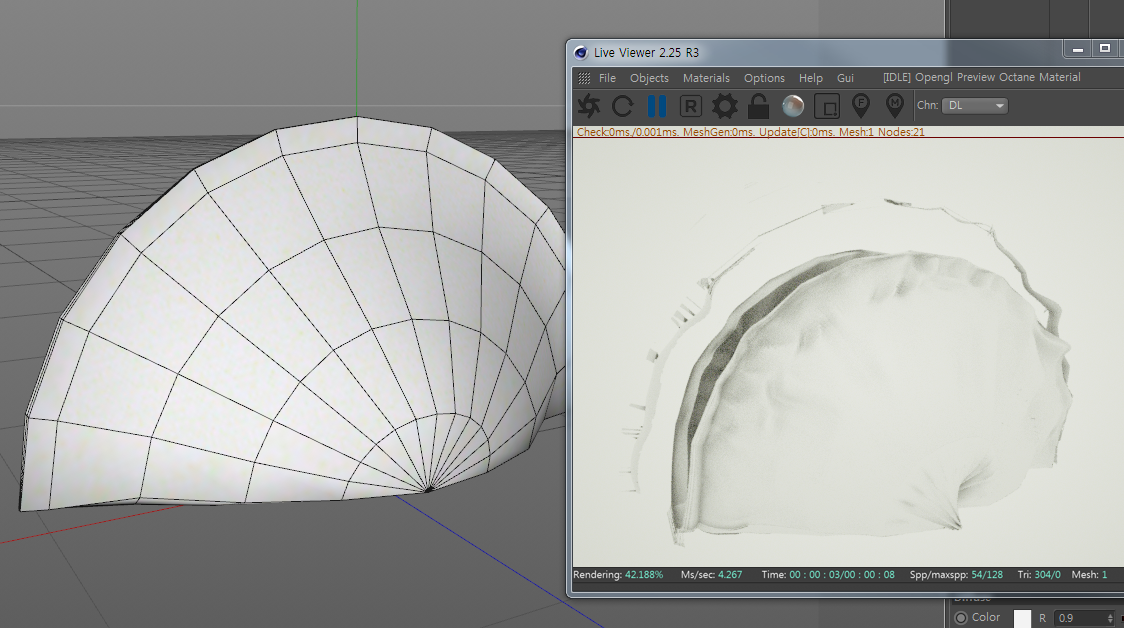Open the Chn channel dropdown showing DL

coord(975,106)
